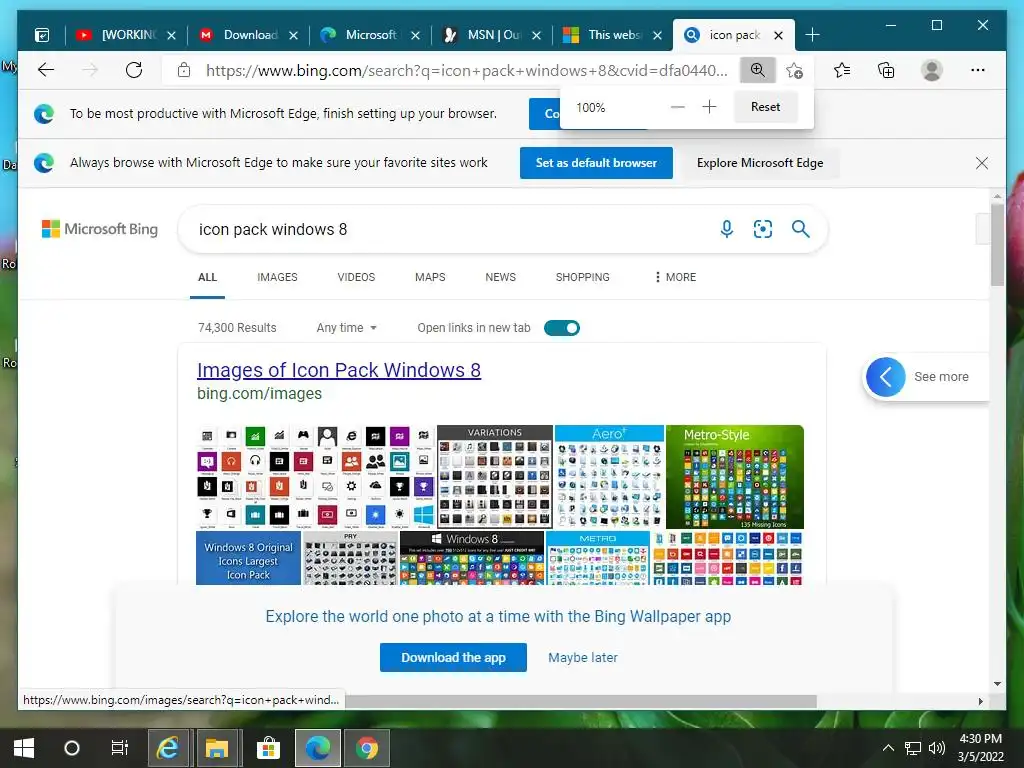The height and width of the screenshot is (768, 1024).
Task: Open a new browser tab
Action: coord(812,35)
